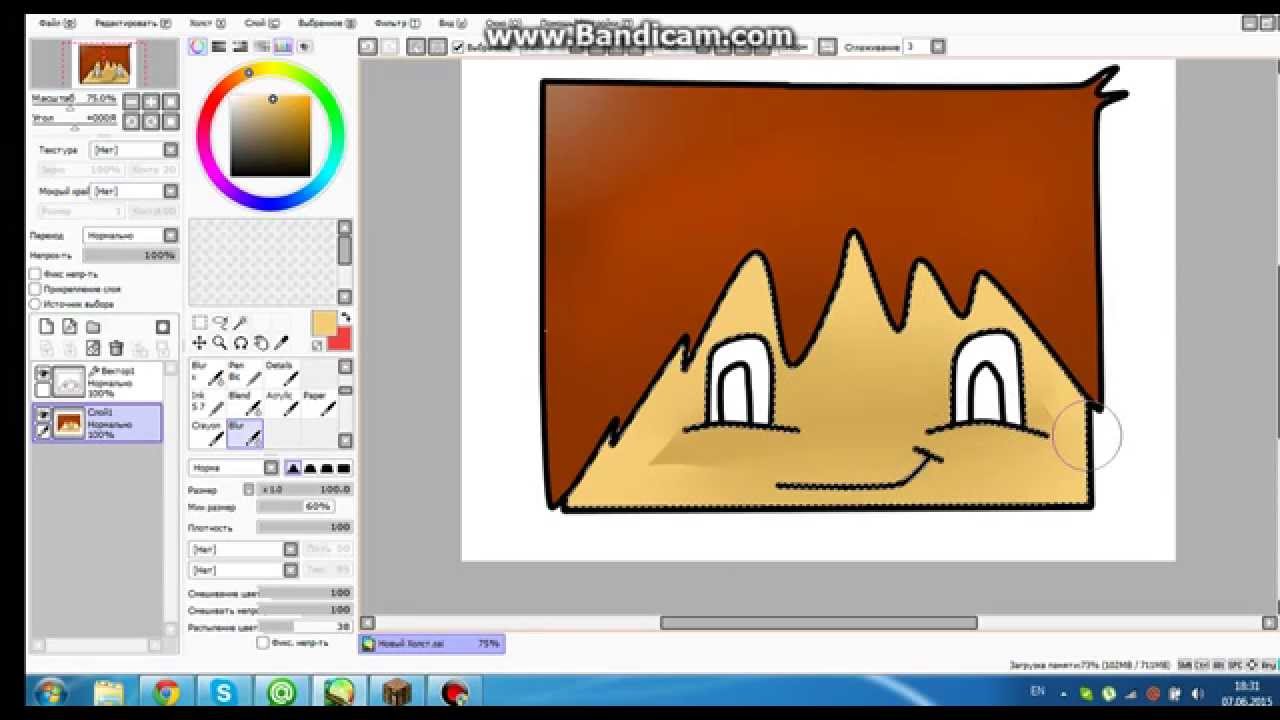Select the color wheel panel icon
Screen dimensions: 1280x720
tap(198, 46)
